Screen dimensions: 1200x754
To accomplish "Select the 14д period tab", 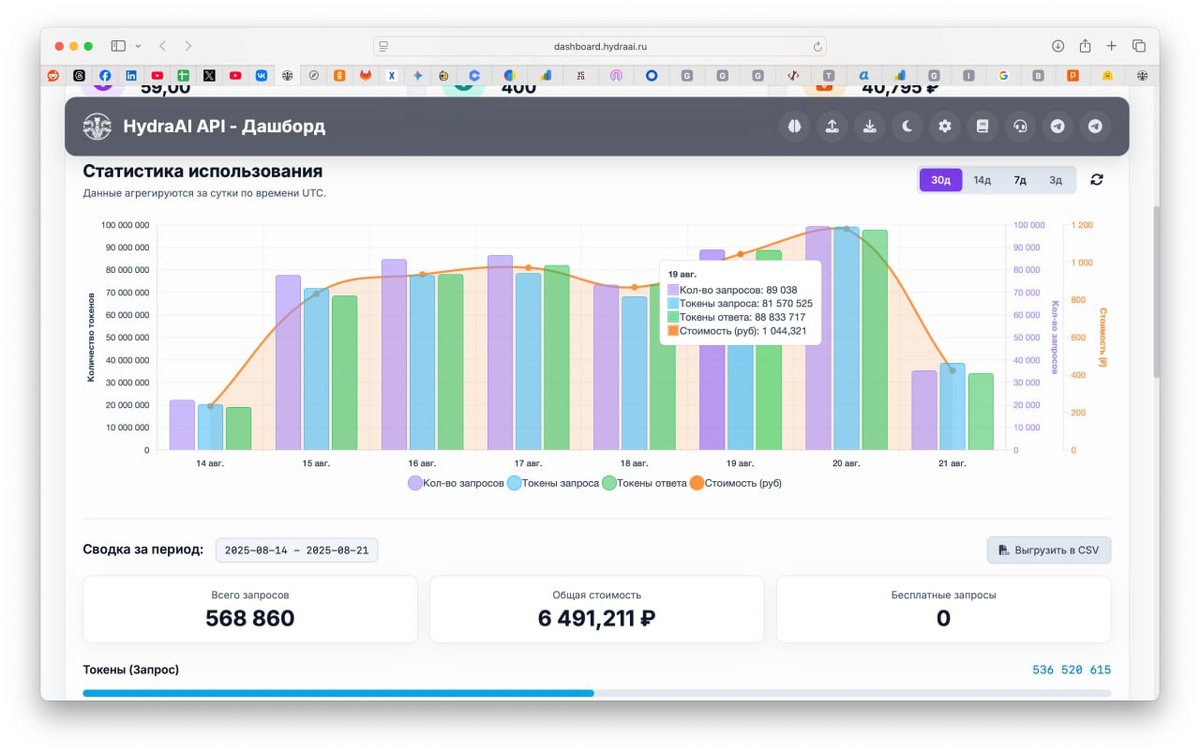I will pos(982,180).
